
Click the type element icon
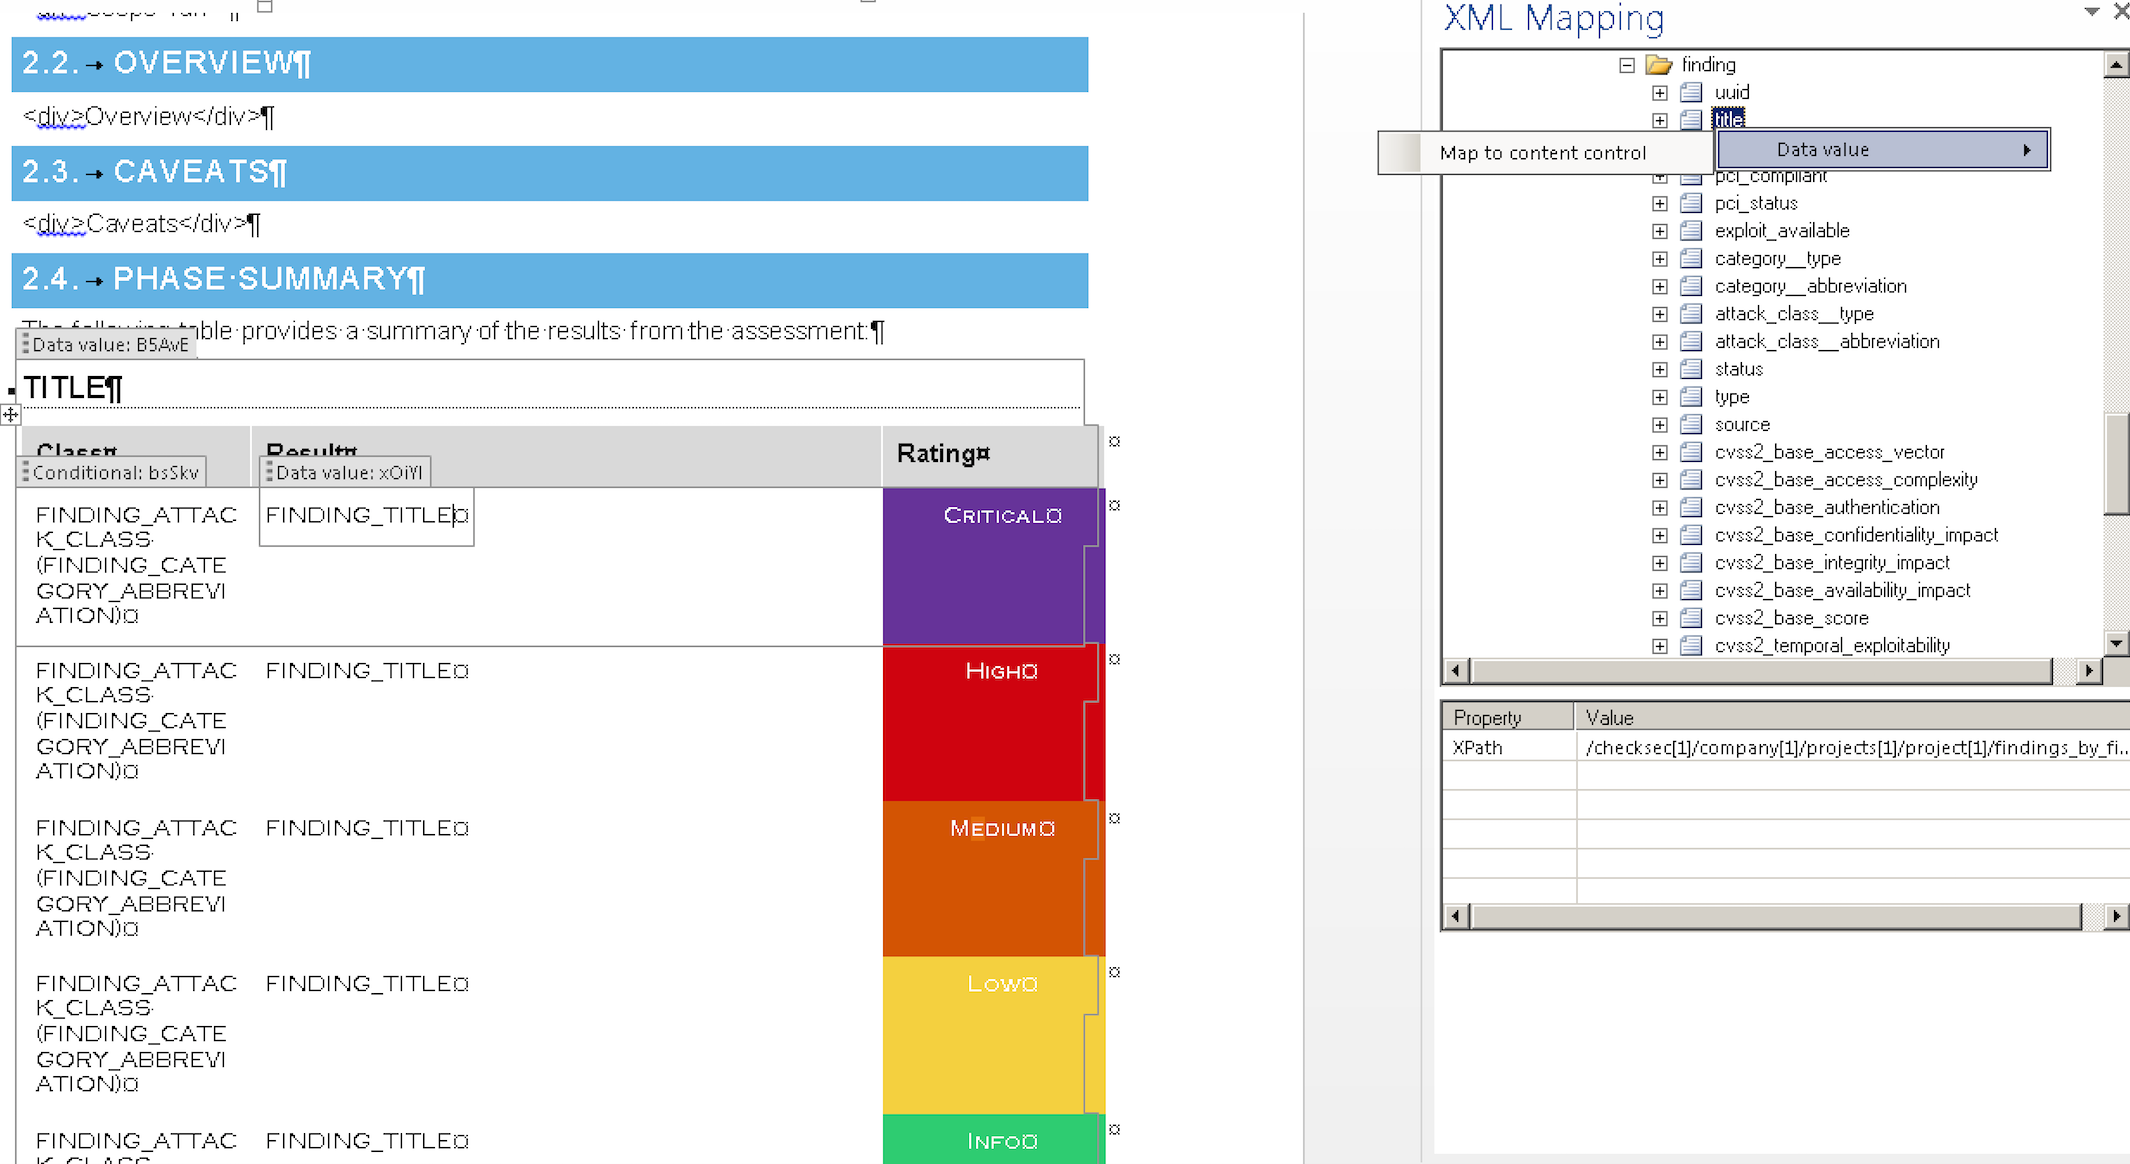1691,397
